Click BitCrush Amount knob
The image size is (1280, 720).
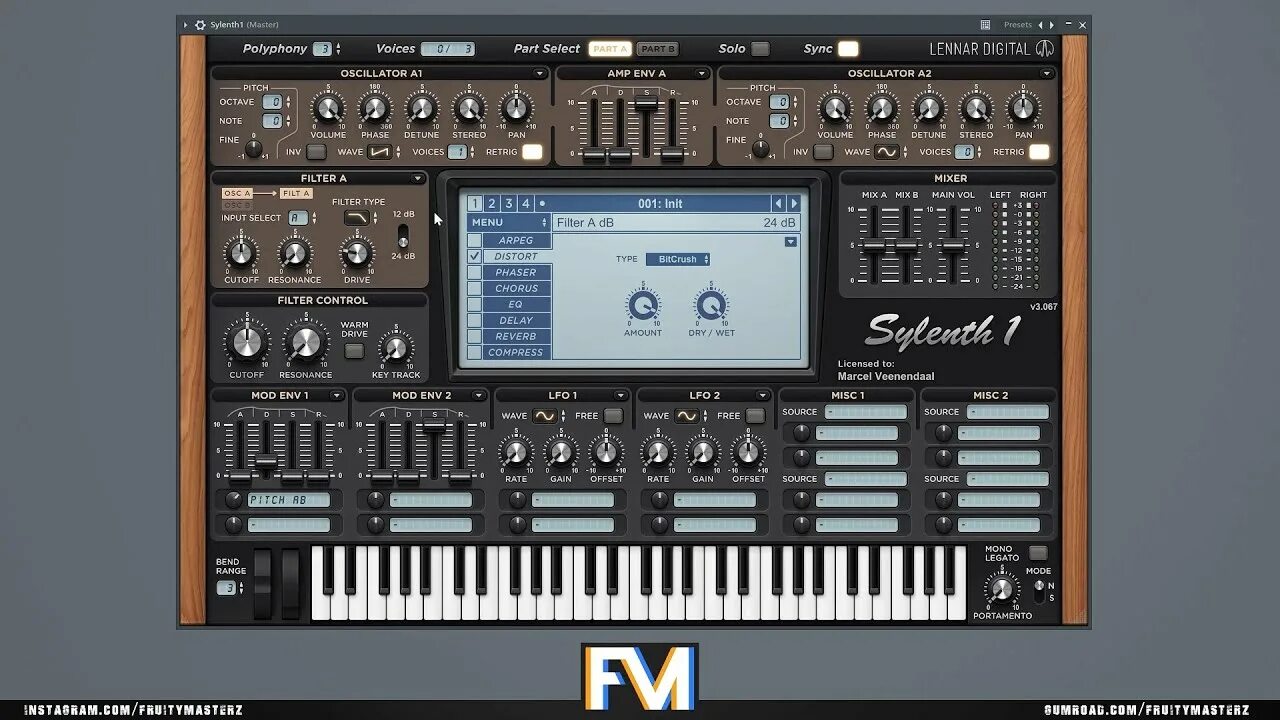(643, 305)
